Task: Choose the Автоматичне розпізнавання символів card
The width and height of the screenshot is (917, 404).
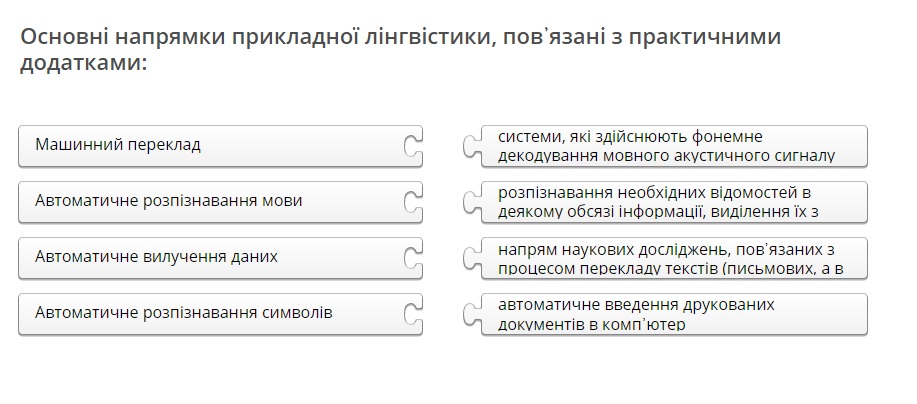Action: [x=220, y=314]
